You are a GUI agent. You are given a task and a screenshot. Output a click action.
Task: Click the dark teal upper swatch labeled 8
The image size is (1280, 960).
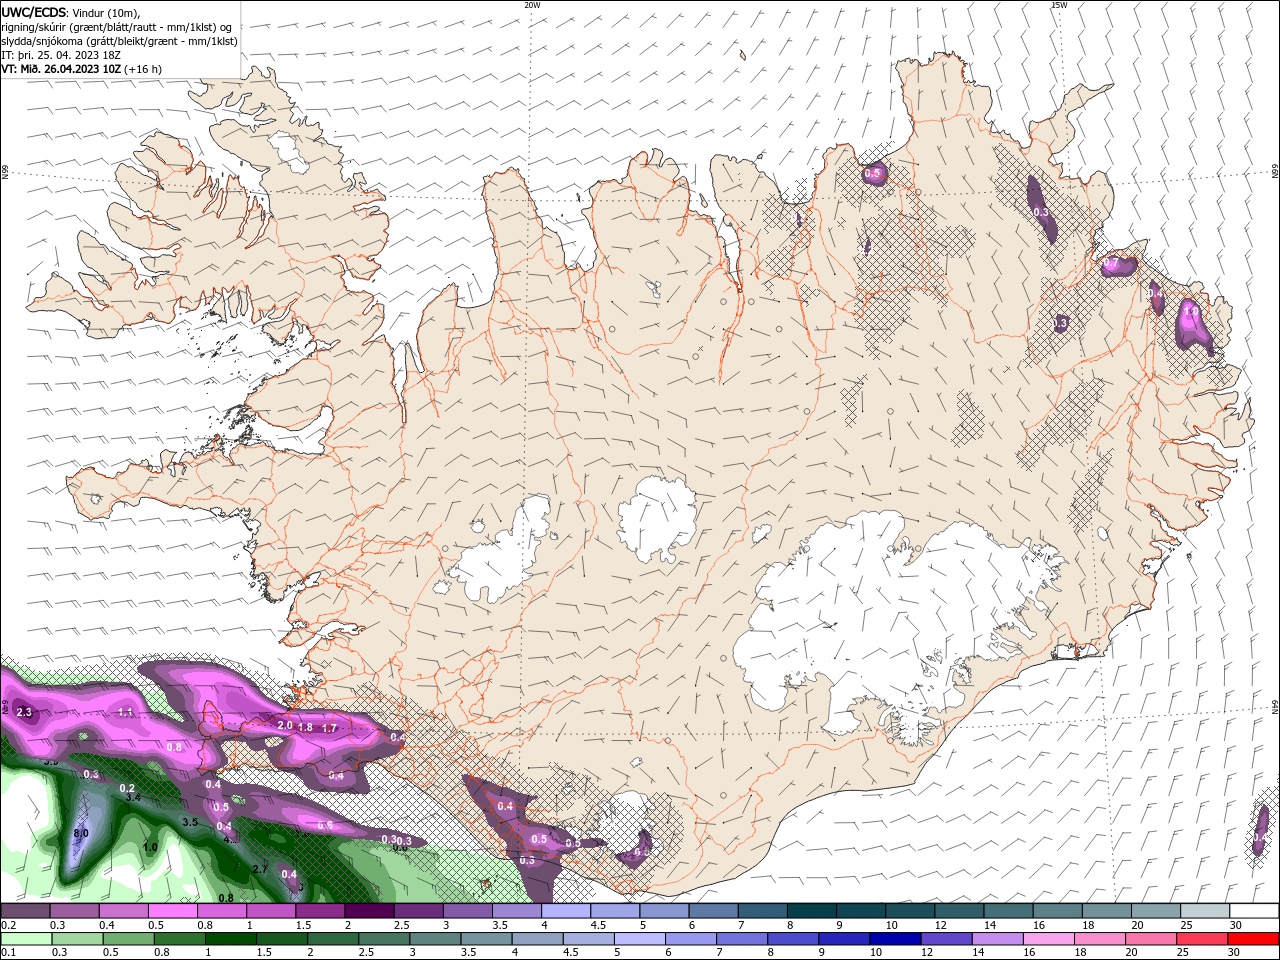click(x=810, y=911)
